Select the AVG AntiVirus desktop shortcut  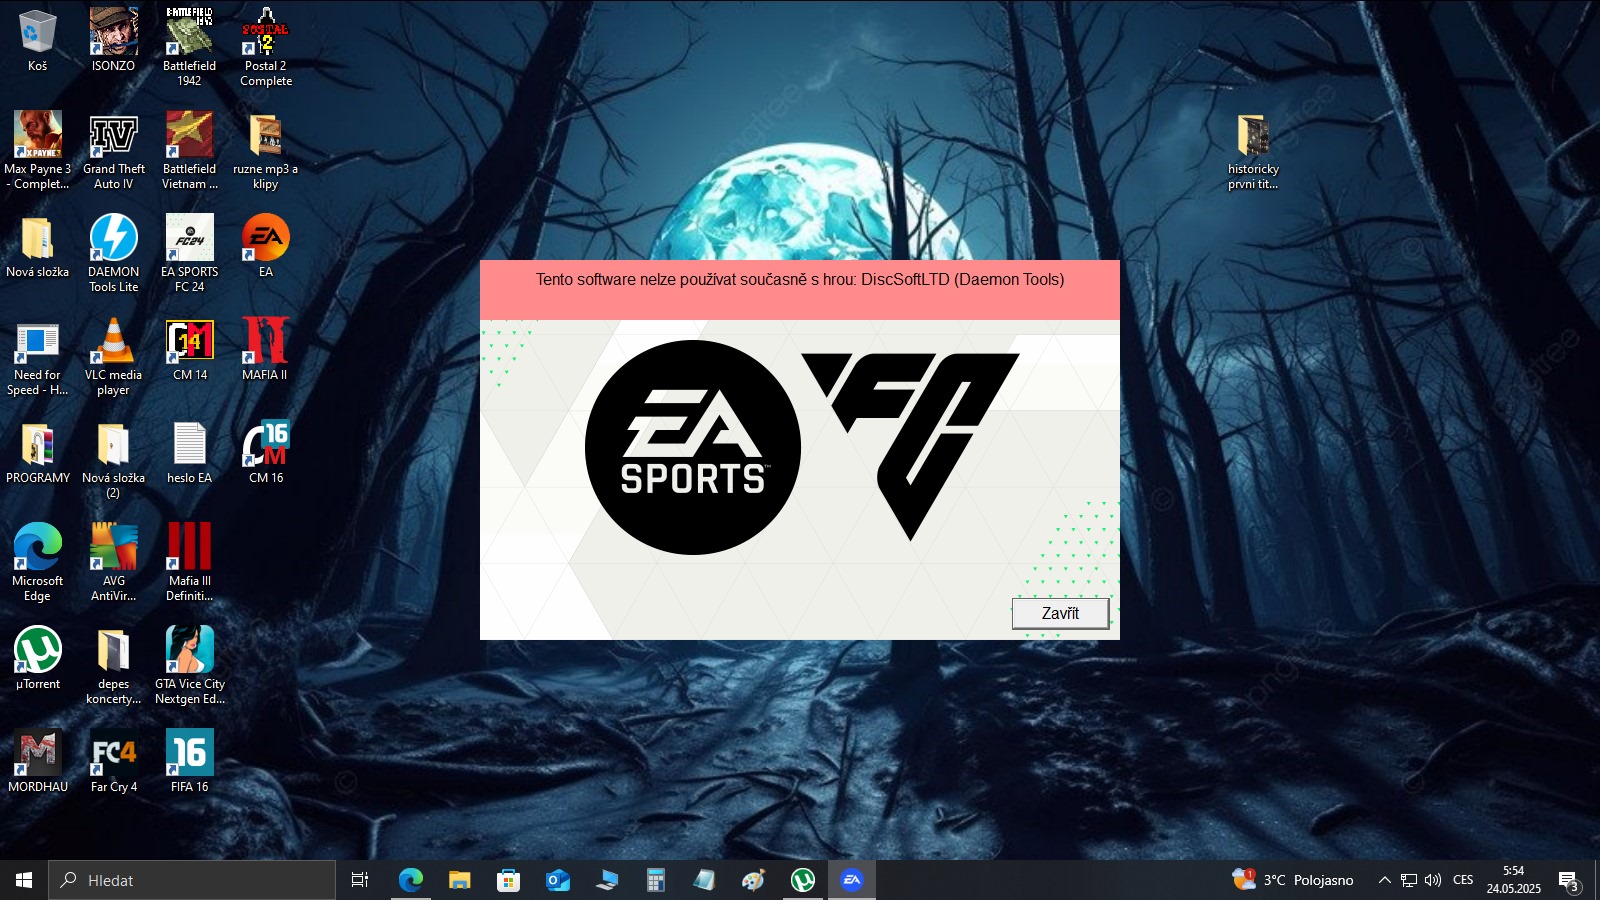click(x=113, y=563)
